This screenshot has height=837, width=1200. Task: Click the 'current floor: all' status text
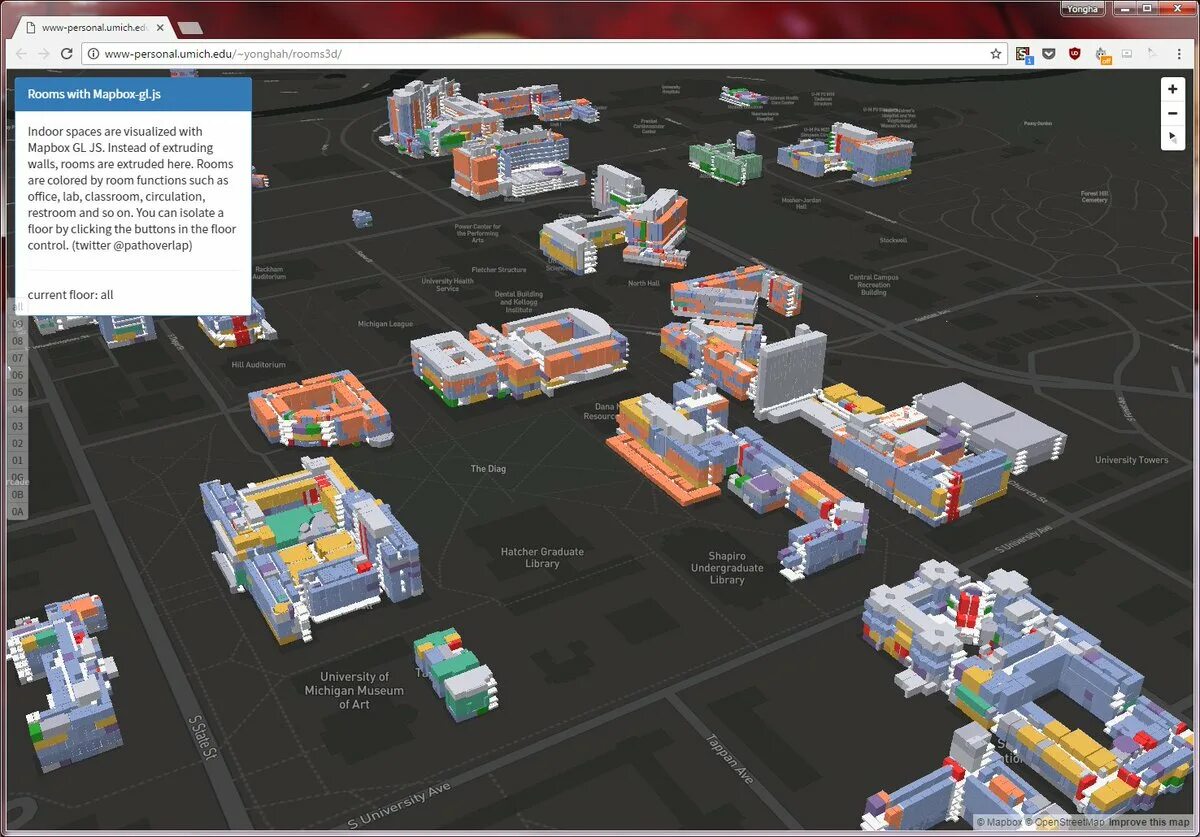tap(71, 295)
